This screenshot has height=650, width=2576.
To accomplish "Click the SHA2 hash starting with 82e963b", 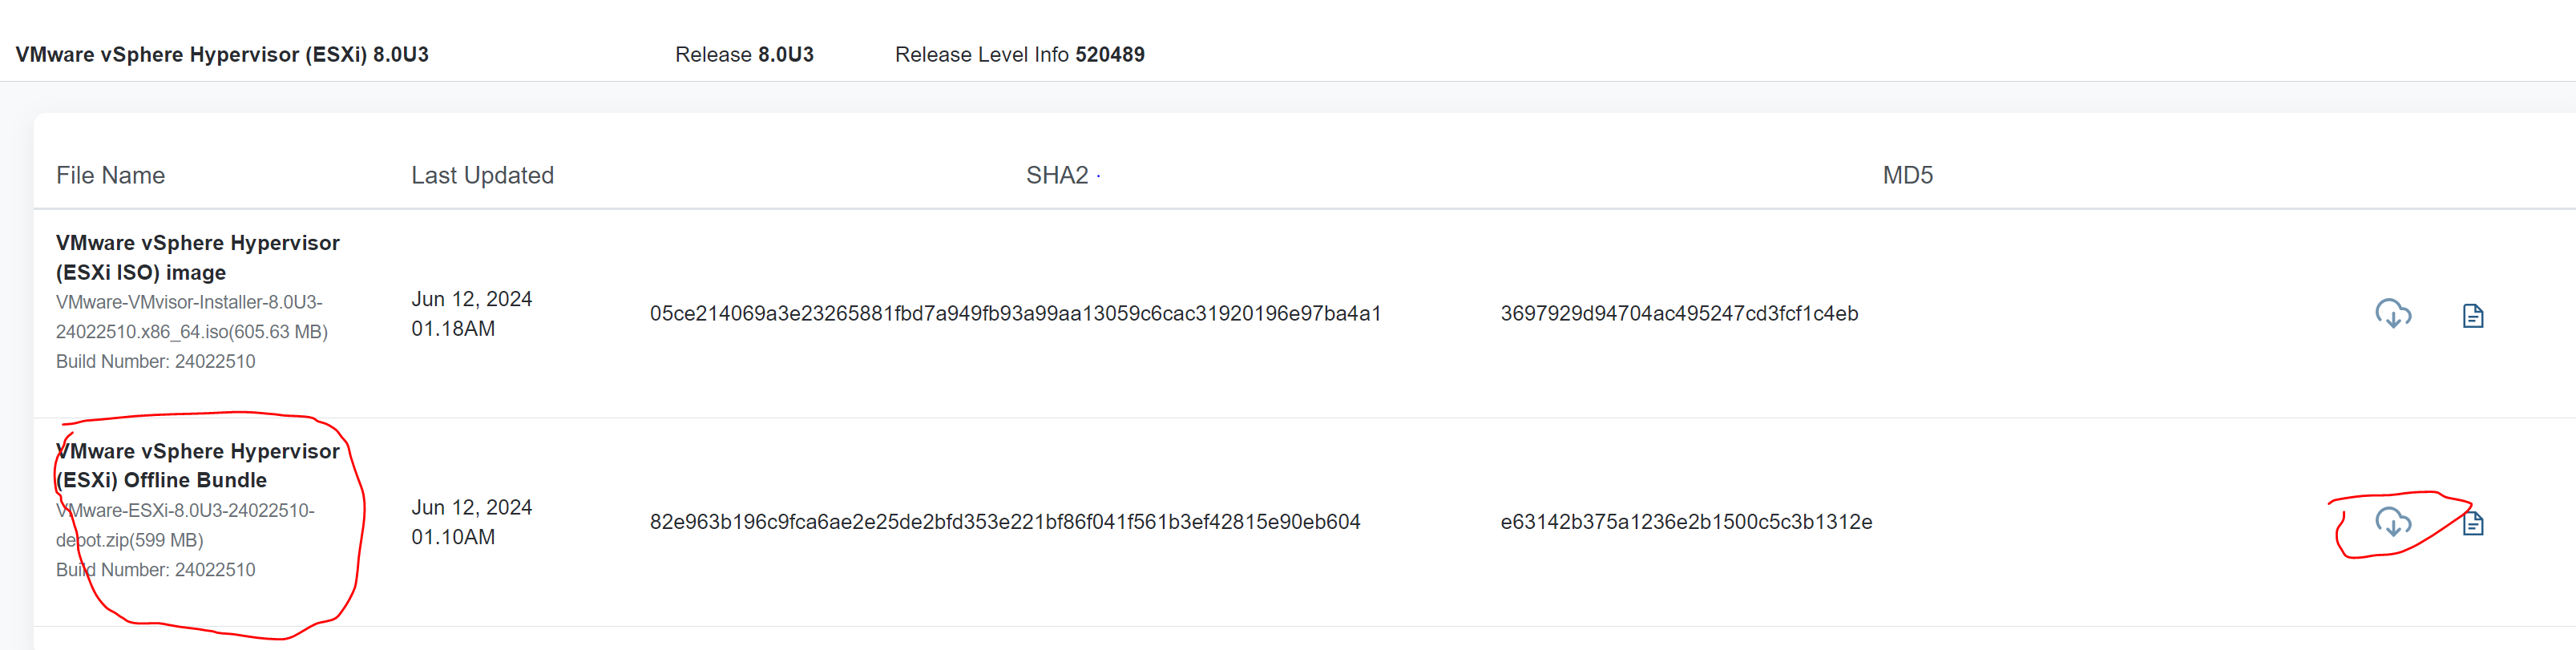I will (1005, 521).
